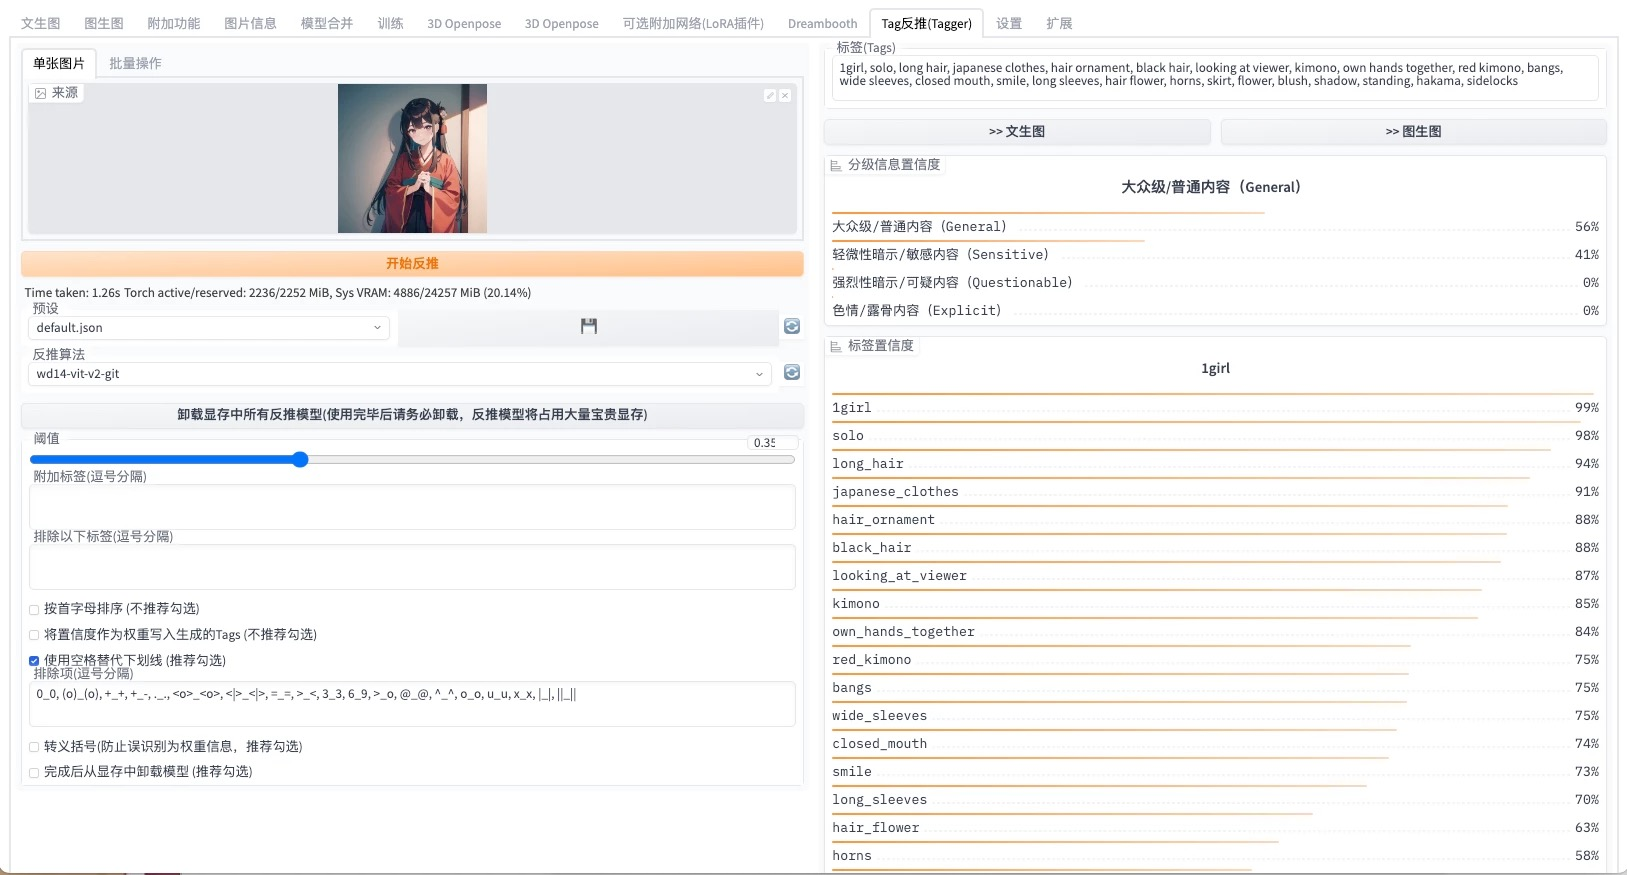Click 卸载显存中所有反推模型 unload button

[x=412, y=414]
